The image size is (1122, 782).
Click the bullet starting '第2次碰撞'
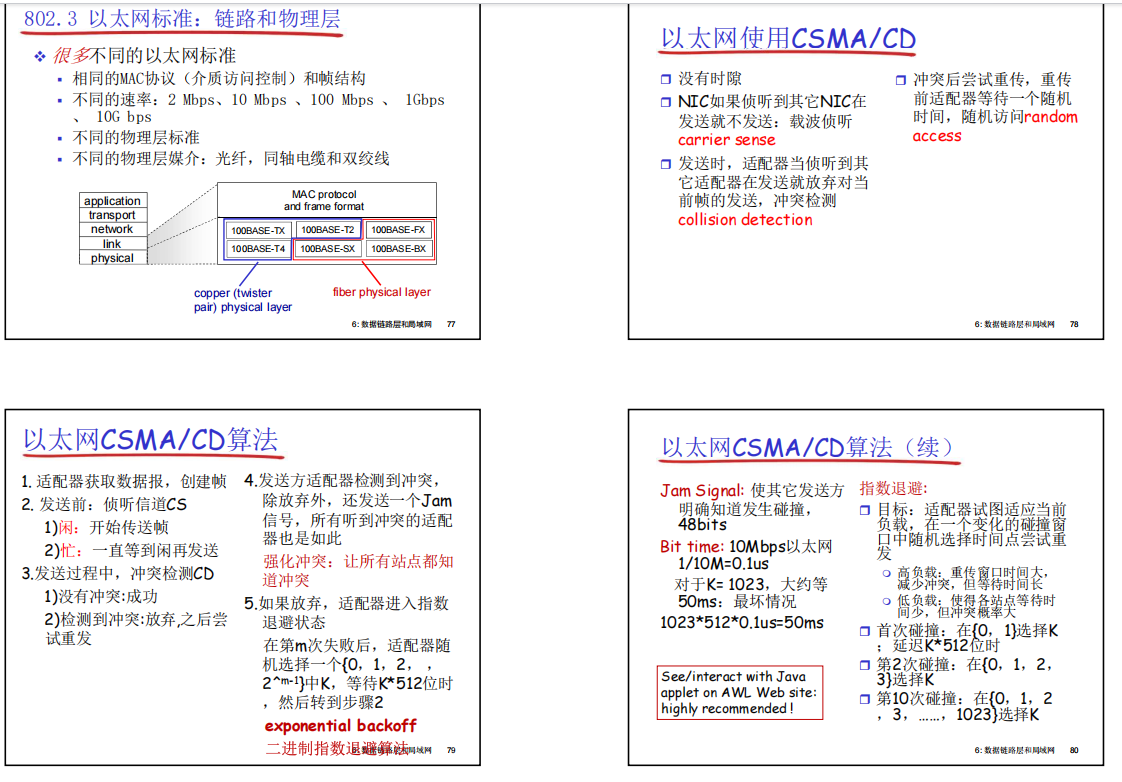point(963,672)
